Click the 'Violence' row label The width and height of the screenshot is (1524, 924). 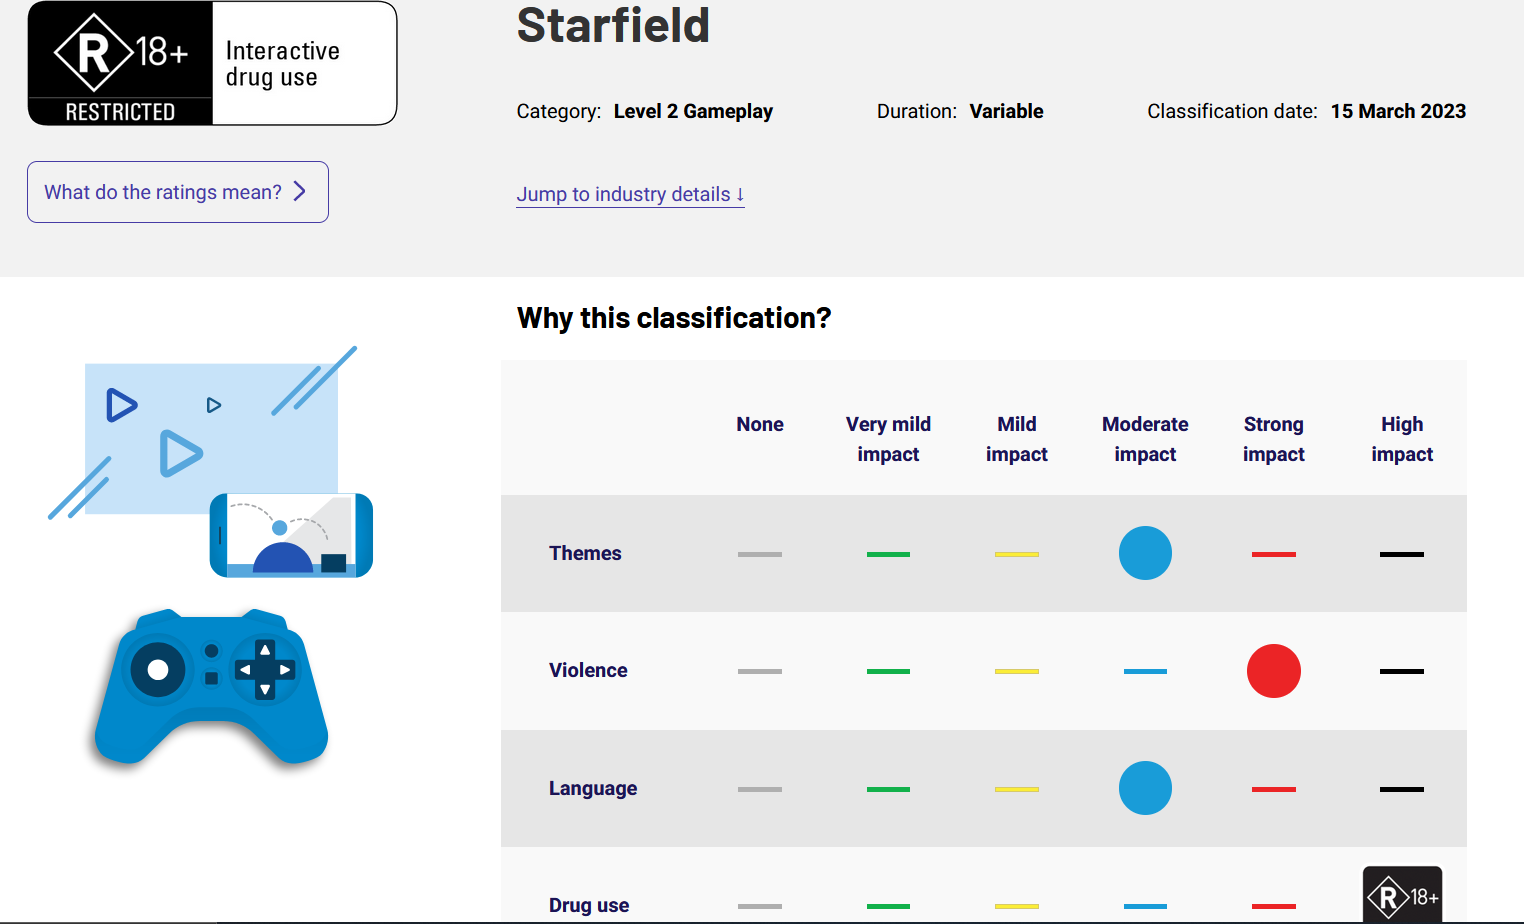coord(588,670)
